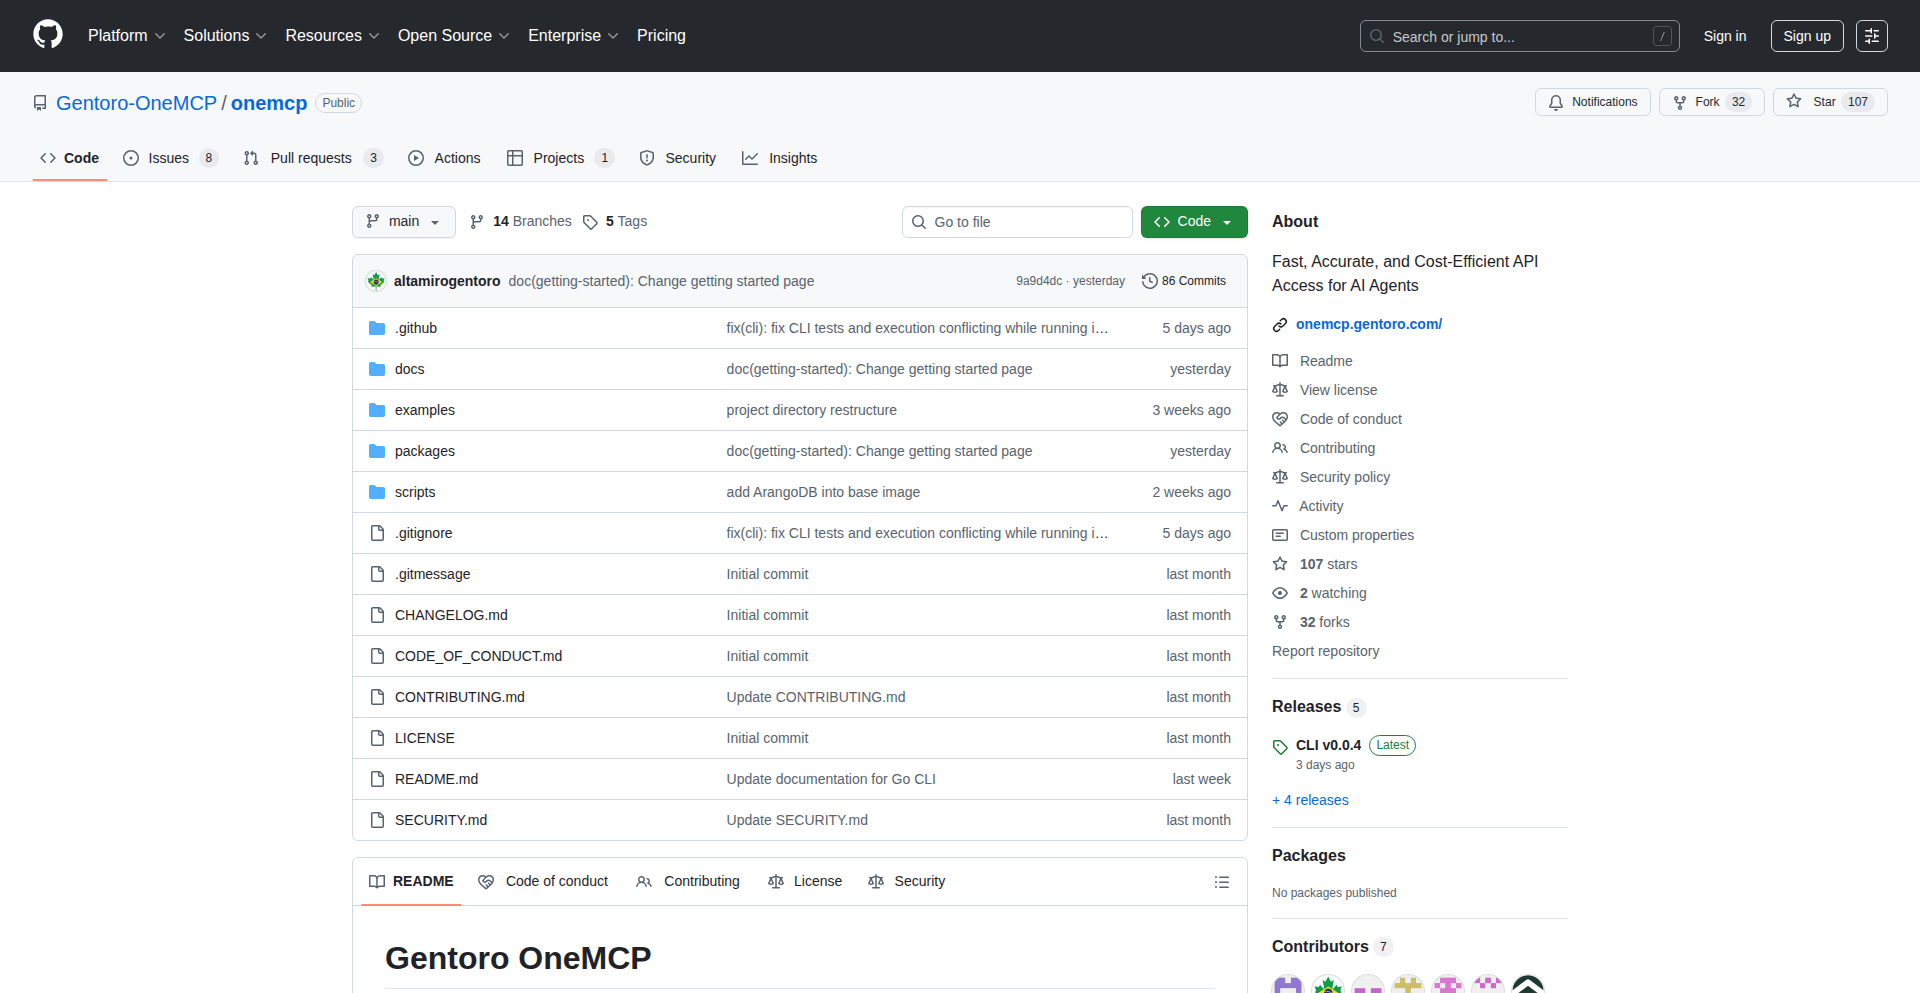Viewport: 1920px width, 993px height.
Task: Open appearance settings icon in header
Action: coord(1872,36)
